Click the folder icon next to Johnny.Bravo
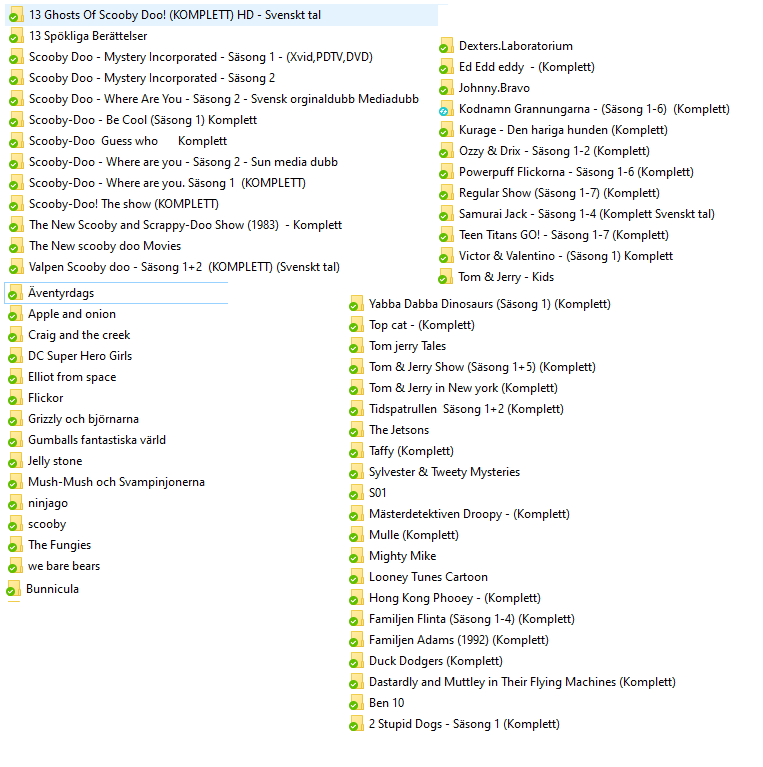 [x=446, y=88]
